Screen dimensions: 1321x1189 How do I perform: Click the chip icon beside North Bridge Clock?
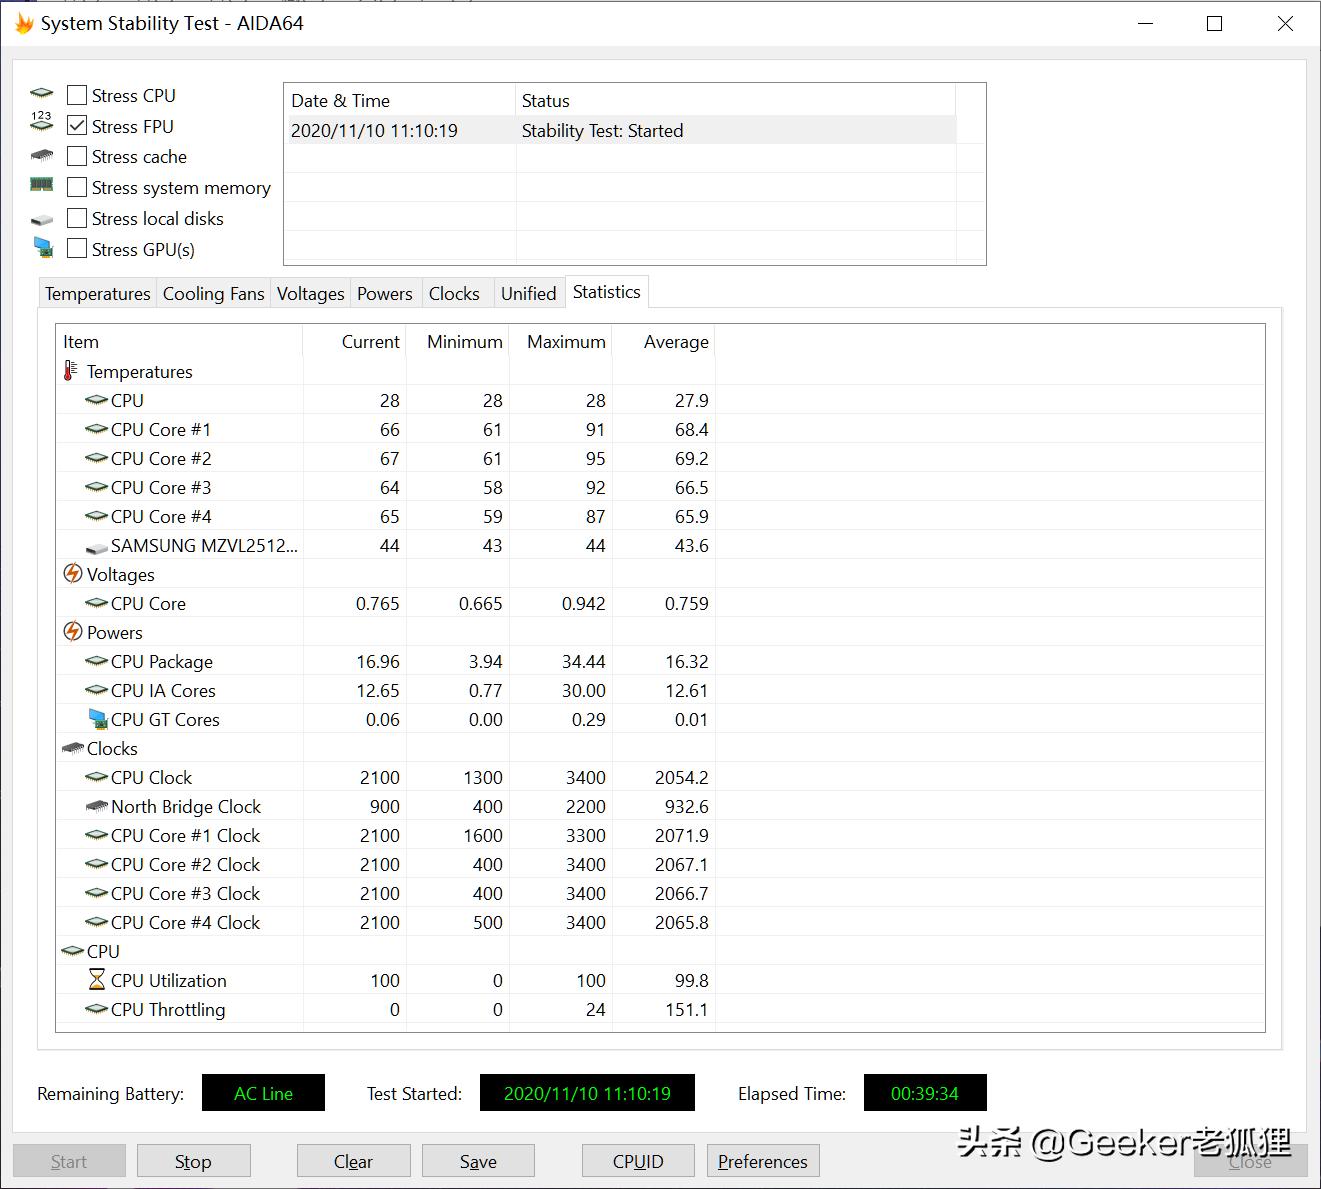pyautogui.click(x=96, y=806)
